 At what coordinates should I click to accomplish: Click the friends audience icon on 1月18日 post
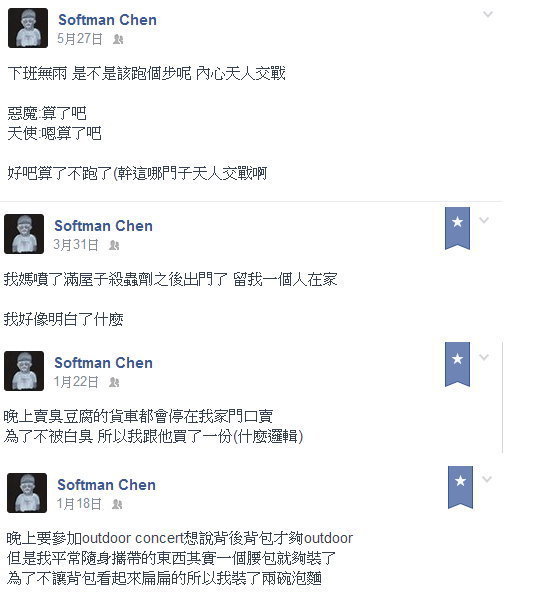point(117,504)
